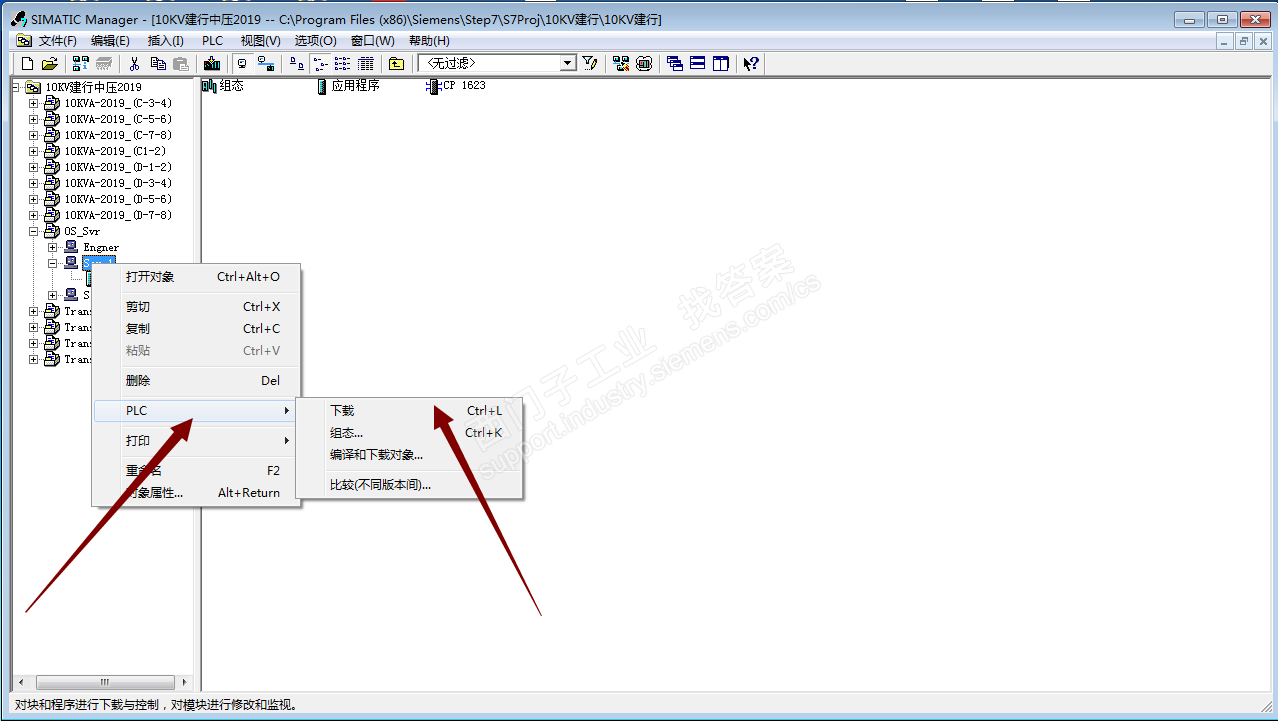
Task: Expand the 10KVA-2019_(D-3-4) tree node
Action: 34,183
